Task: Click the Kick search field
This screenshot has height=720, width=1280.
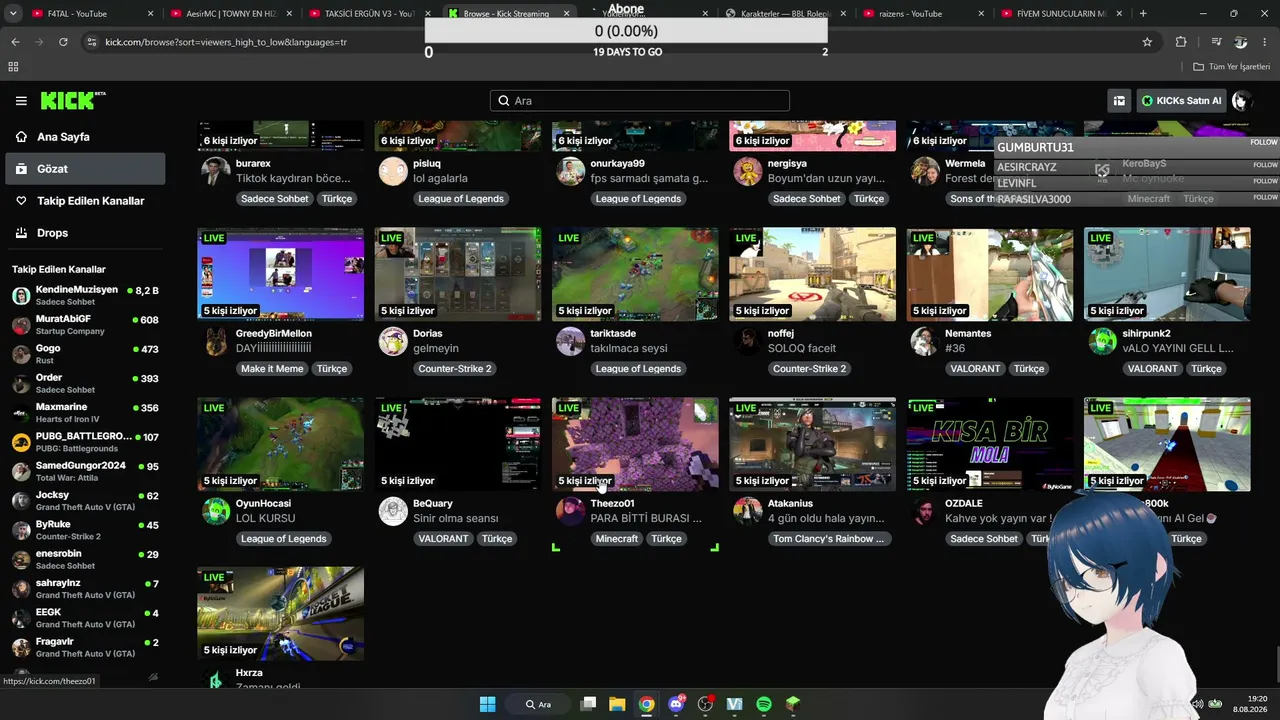Action: pyautogui.click(x=640, y=101)
